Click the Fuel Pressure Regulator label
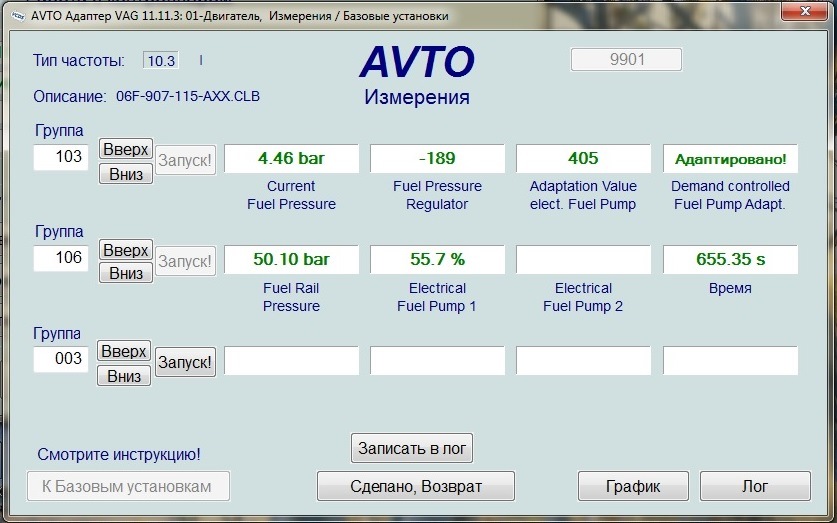Image resolution: width=837 pixels, height=523 pixels. (x=437, y=195)
